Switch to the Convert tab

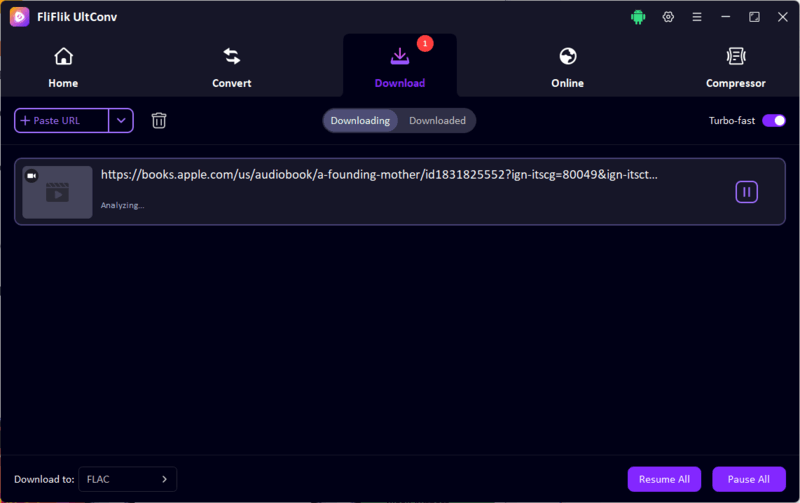point(232,67)
